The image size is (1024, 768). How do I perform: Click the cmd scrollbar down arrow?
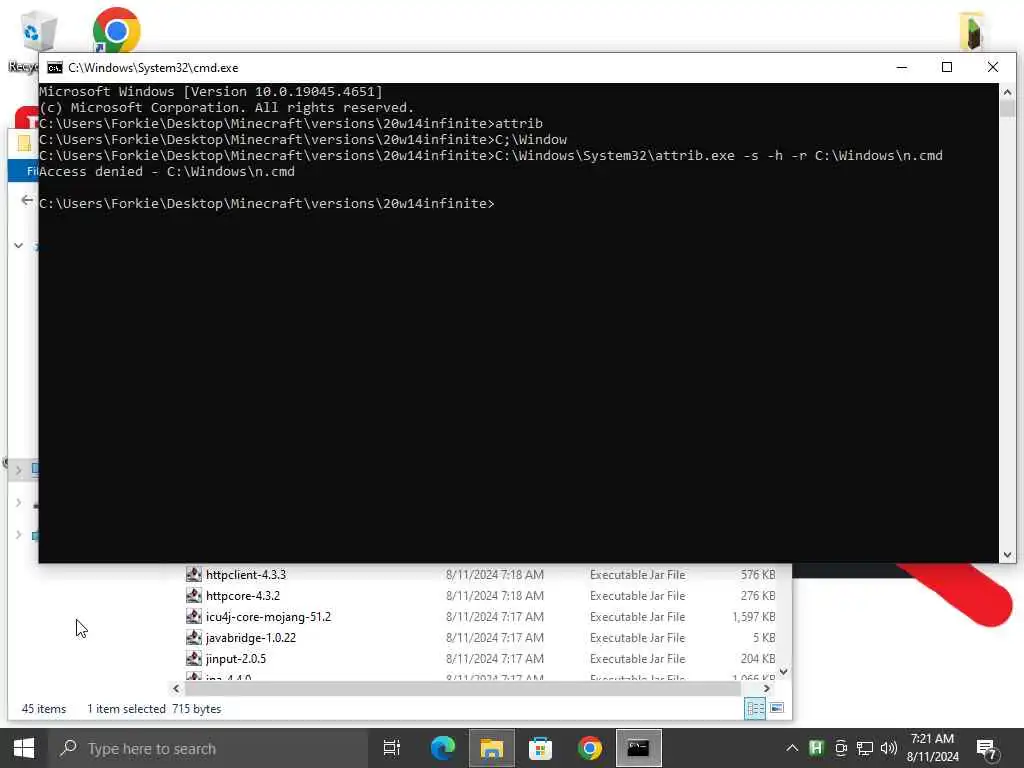click(1007, 554)
